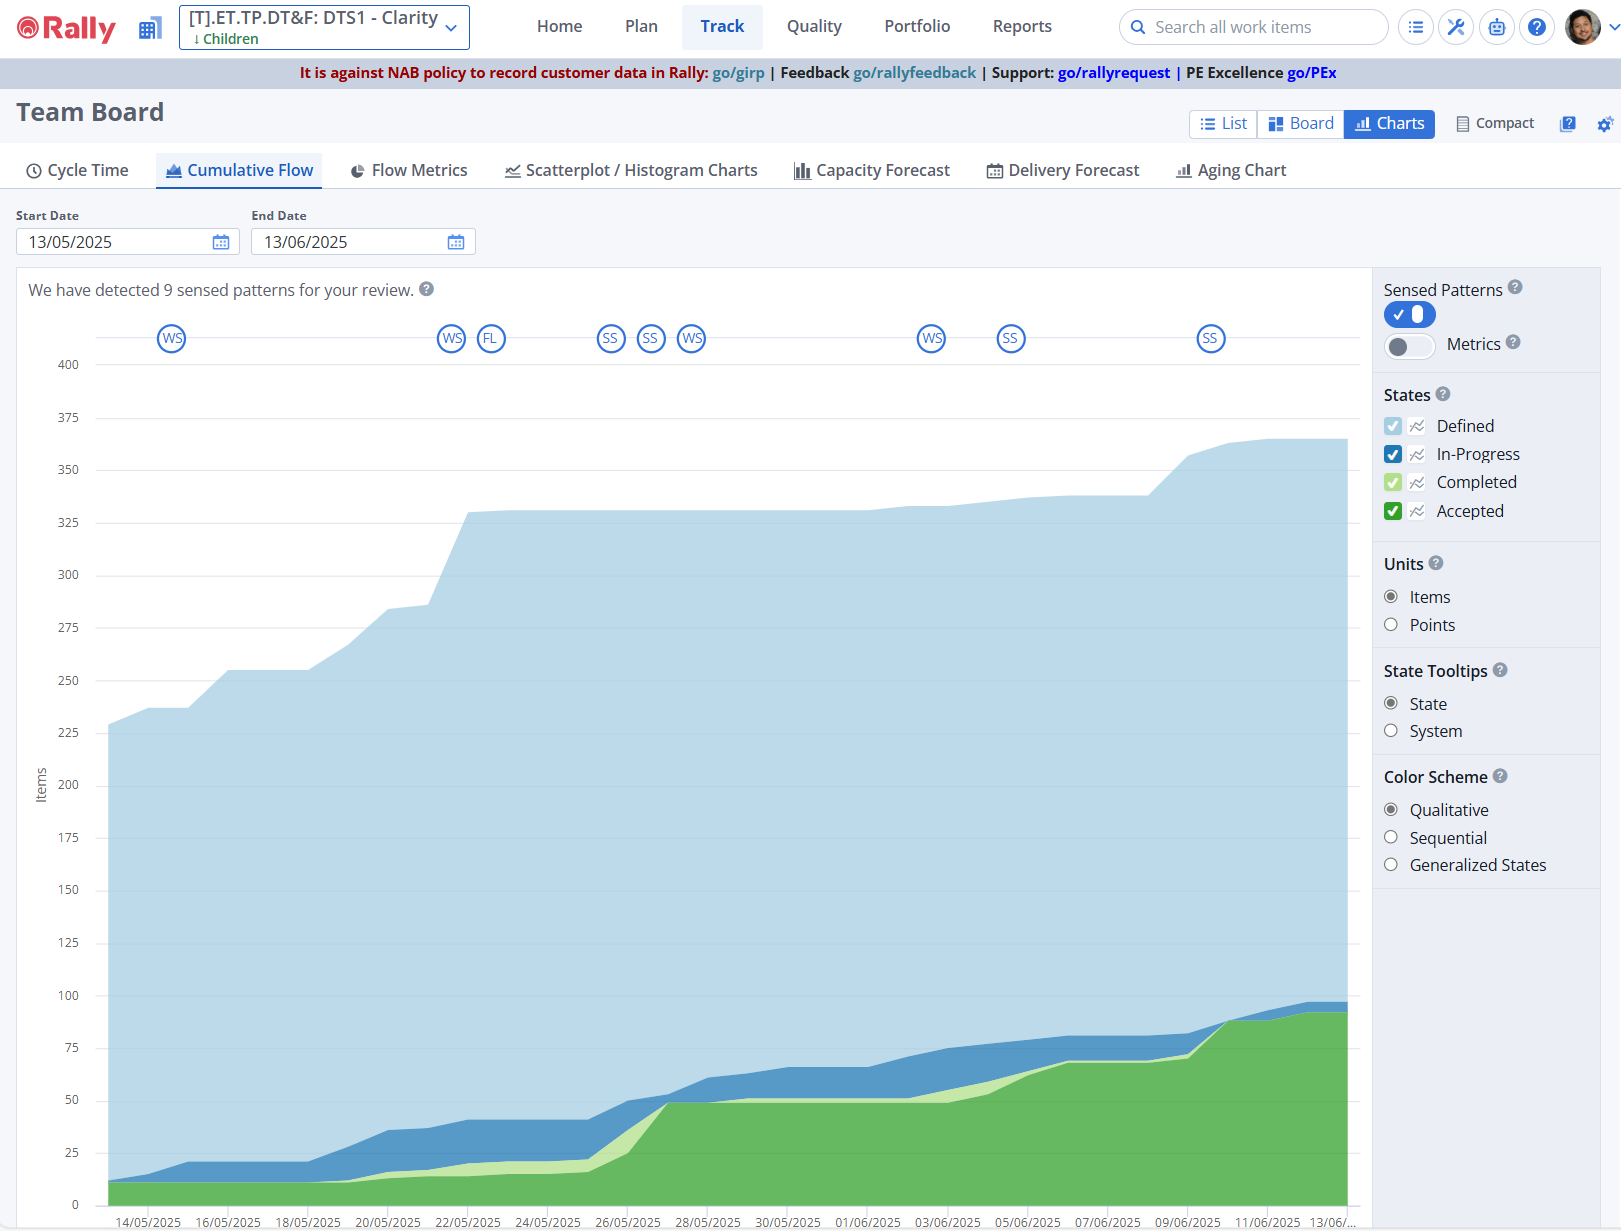
Task: Open the go/girp policy link
Action: [738, 73]
